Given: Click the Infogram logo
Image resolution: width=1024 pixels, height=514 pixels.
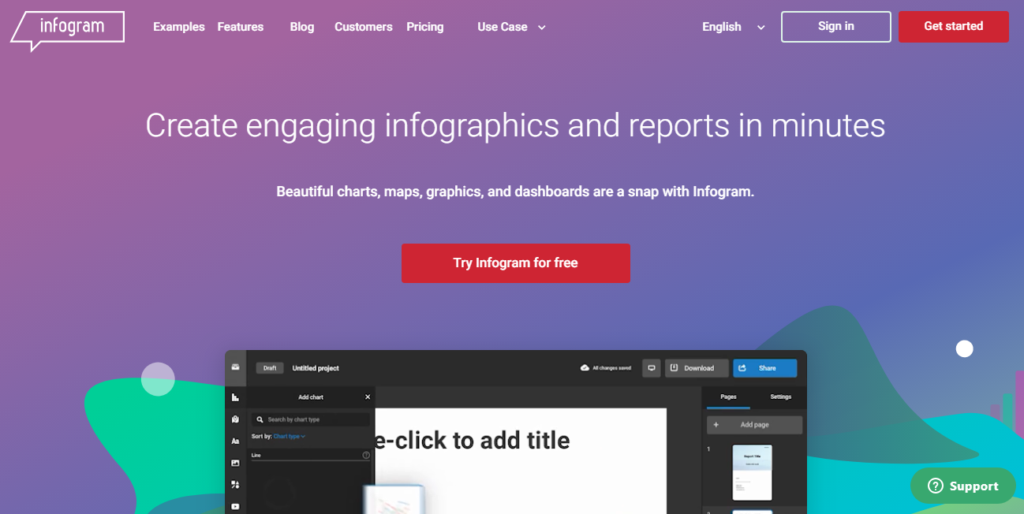Looking at the screenshot, I should (67, 30).
